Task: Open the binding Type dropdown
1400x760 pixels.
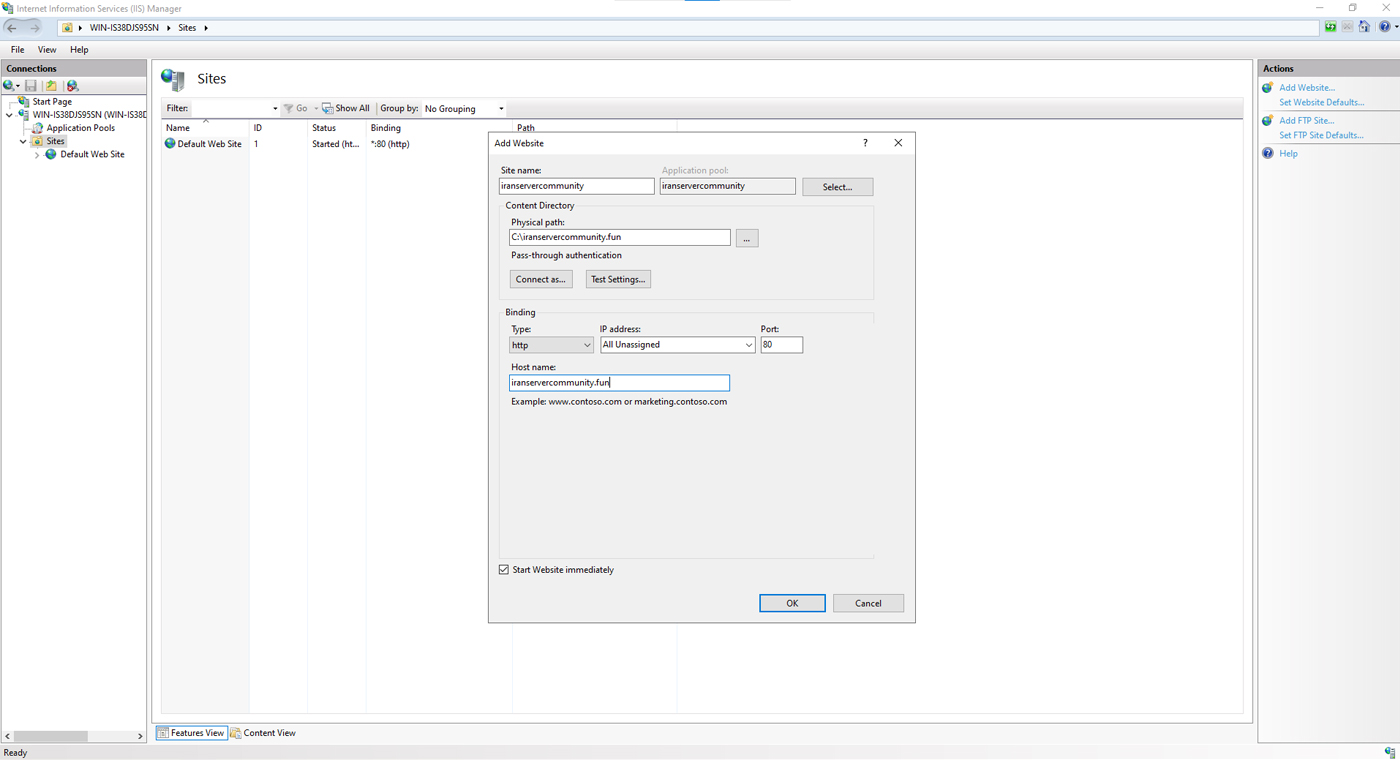Action: pyautogui.click(x=551, y=345)
